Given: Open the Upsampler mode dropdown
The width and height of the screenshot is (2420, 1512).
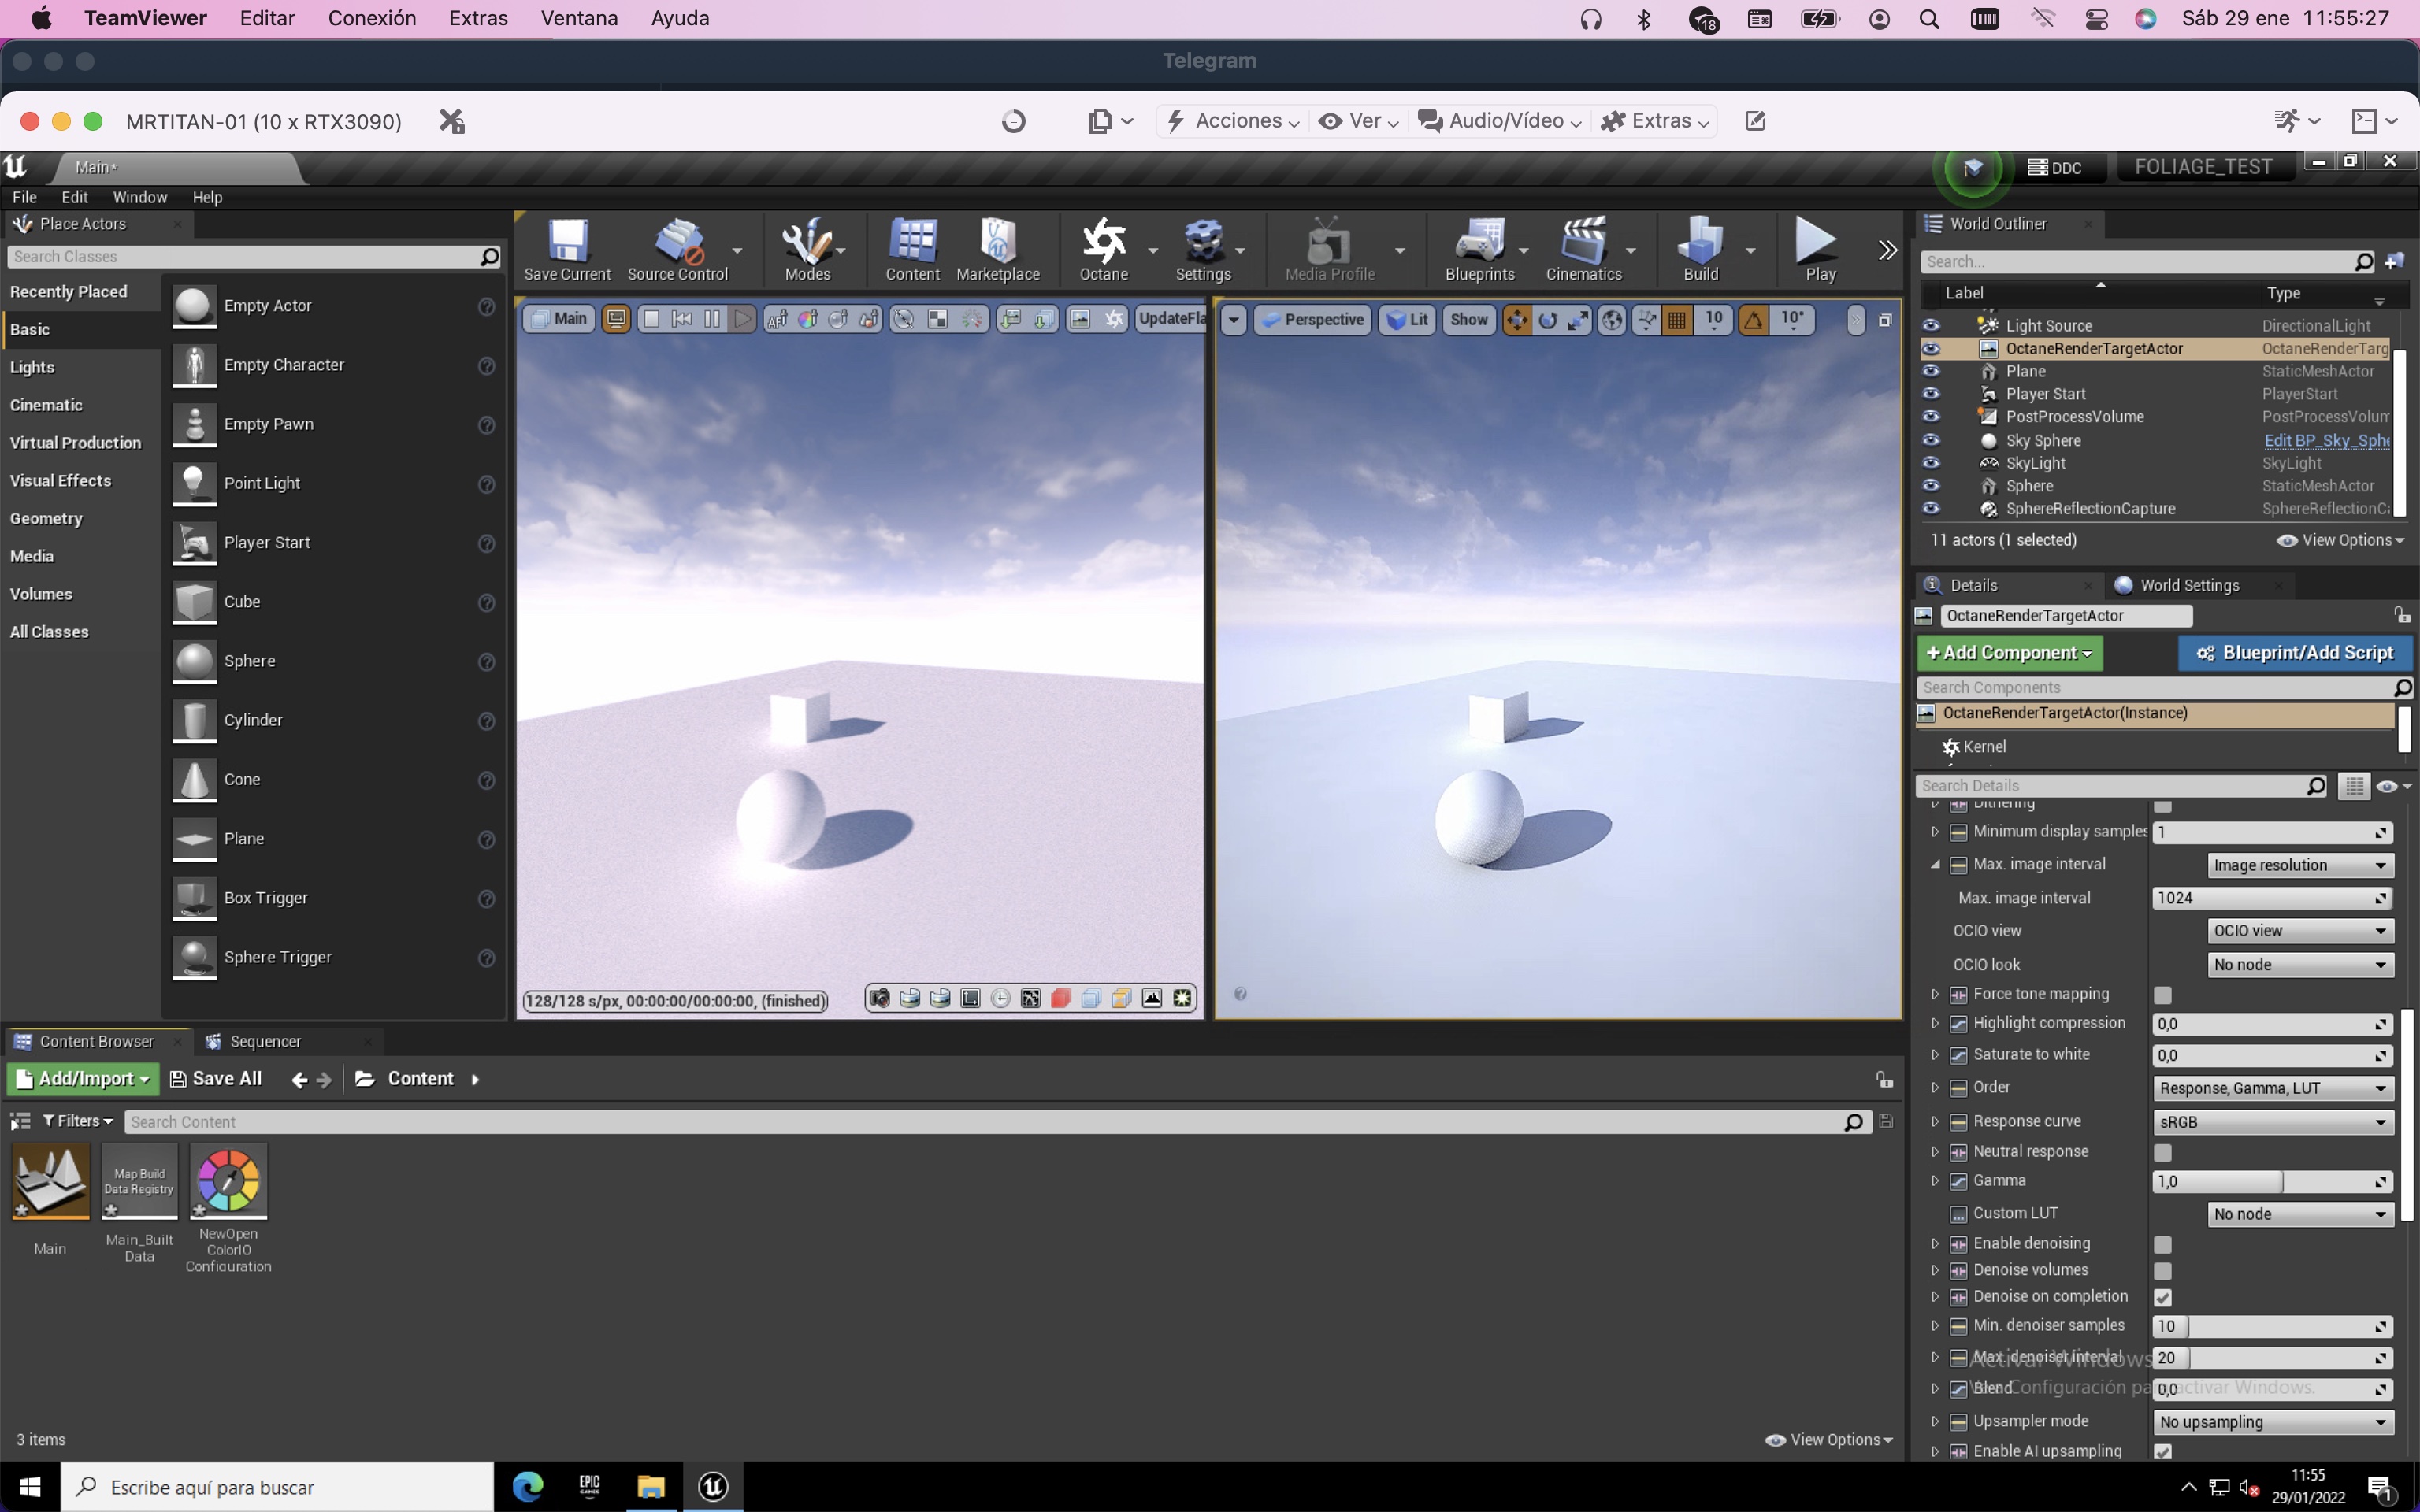Looking at the screenshot, I should click(x=2272, y=1422).
